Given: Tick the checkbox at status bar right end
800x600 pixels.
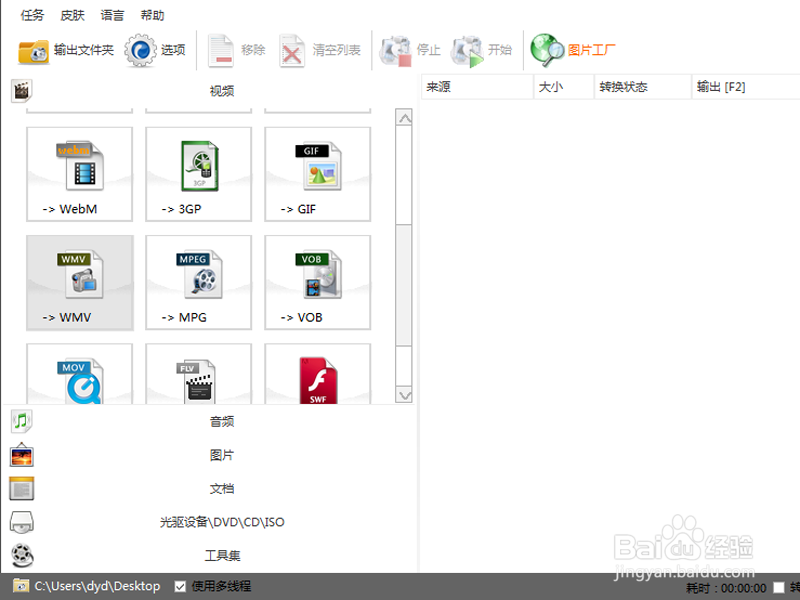Looking at the screenshot, I should (x=779, y=587).
